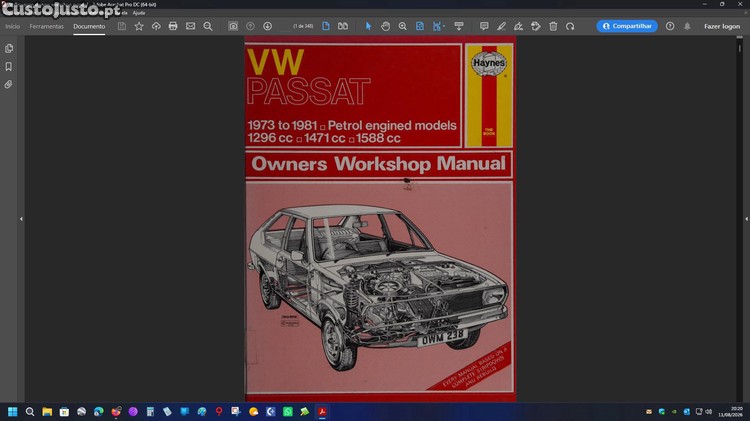Take a snapshot with the camera tool

pos(233,26)
